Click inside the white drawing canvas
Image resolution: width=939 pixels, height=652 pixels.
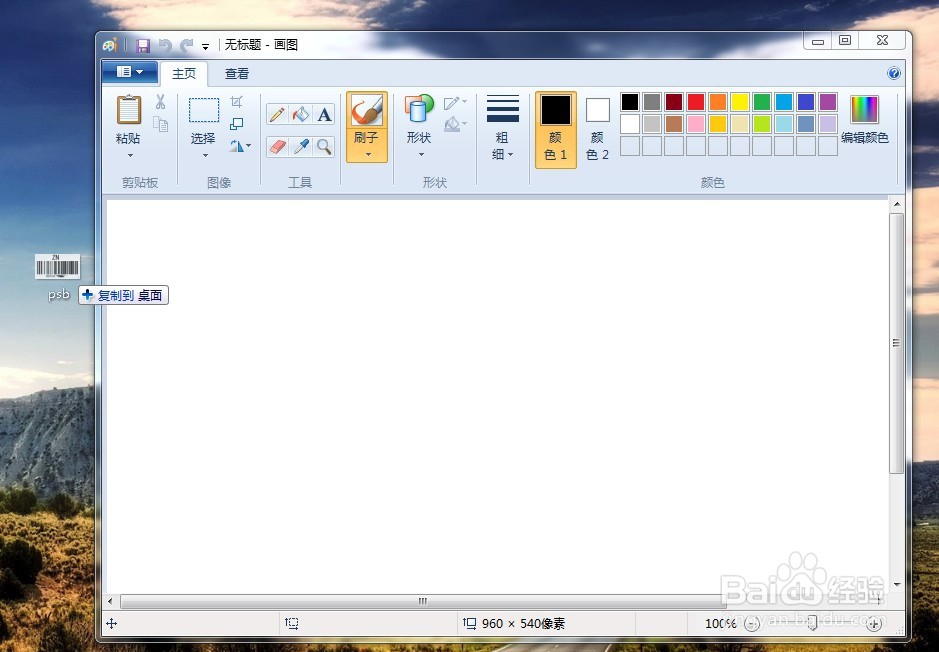click(x=496, y=396)
